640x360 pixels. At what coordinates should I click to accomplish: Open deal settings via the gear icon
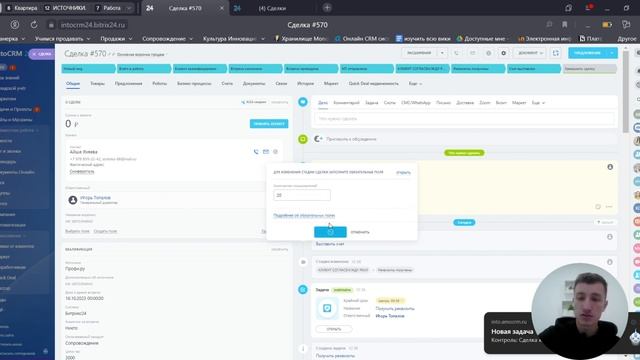(504, 53)
